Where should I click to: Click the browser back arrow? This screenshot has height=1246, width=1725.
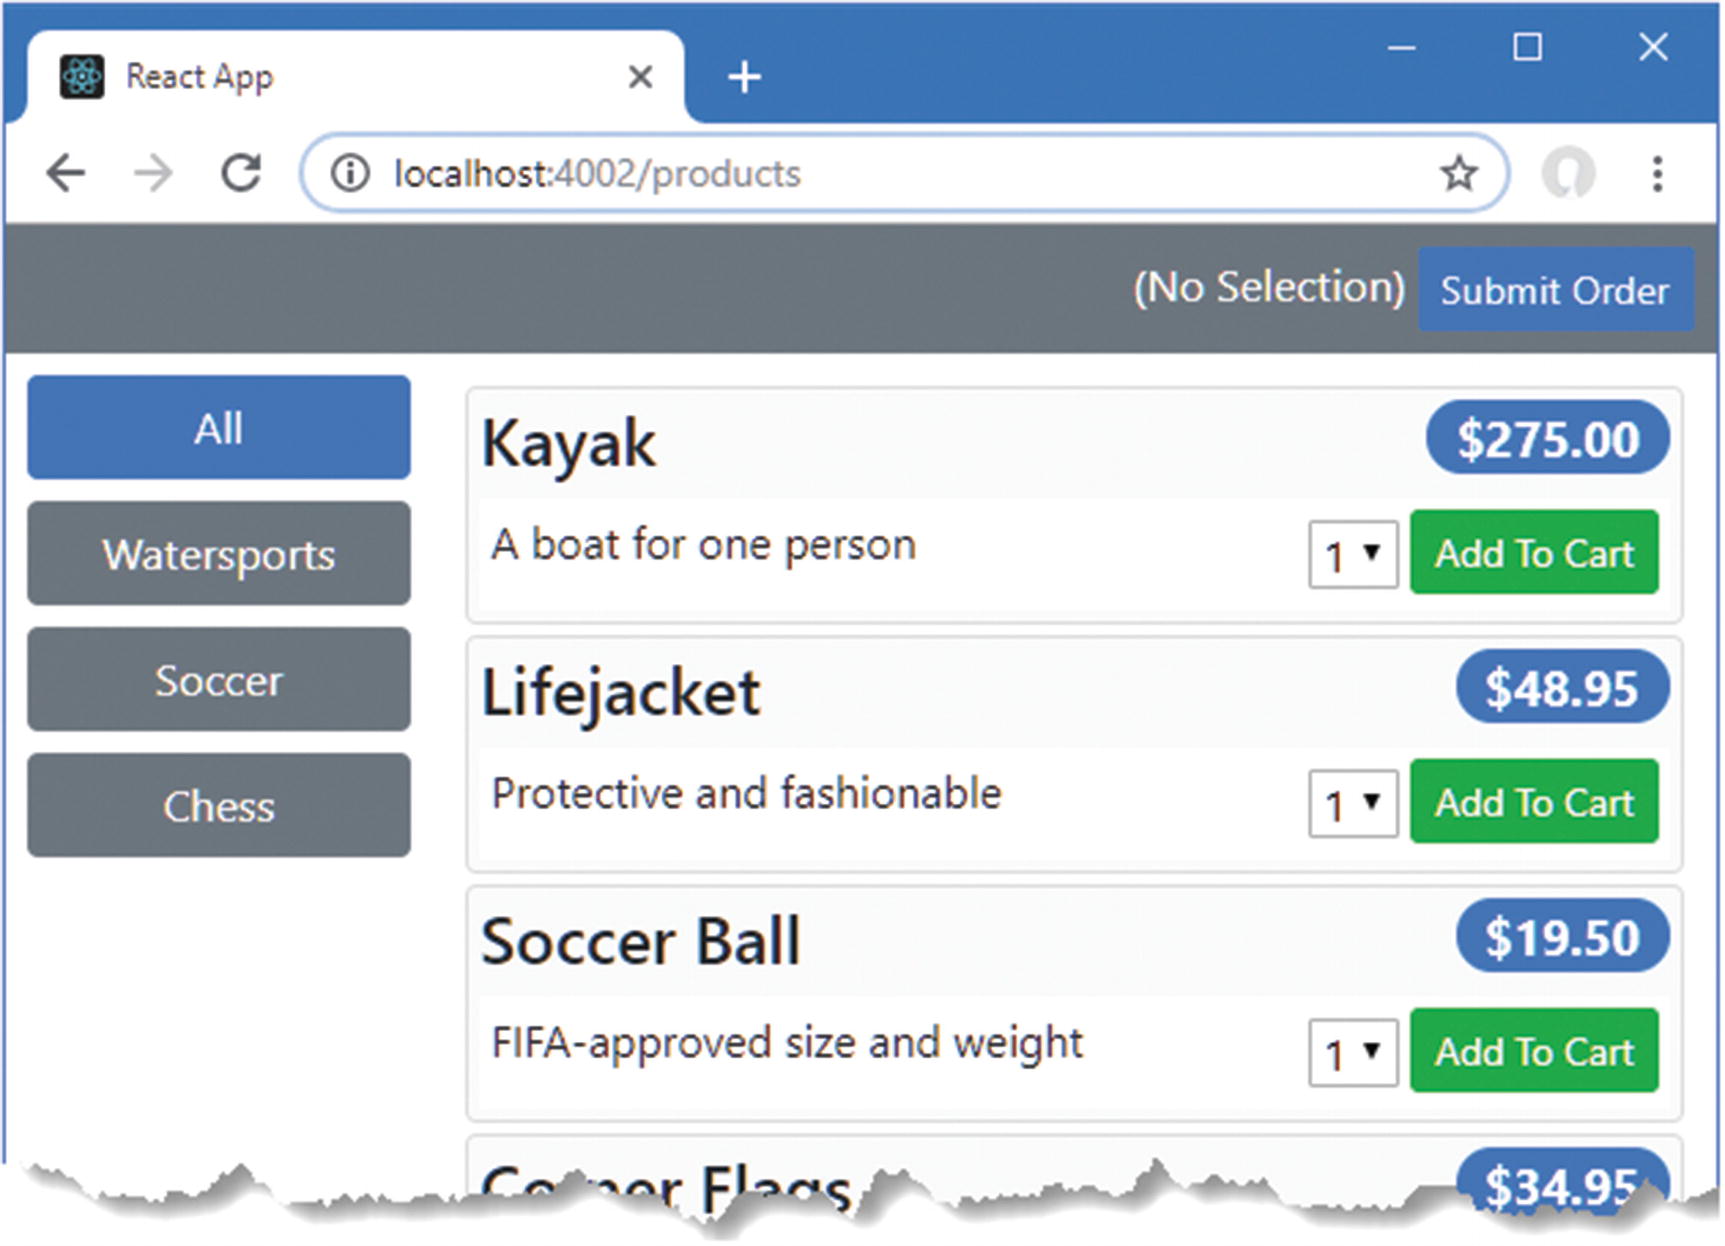(66, 174)
